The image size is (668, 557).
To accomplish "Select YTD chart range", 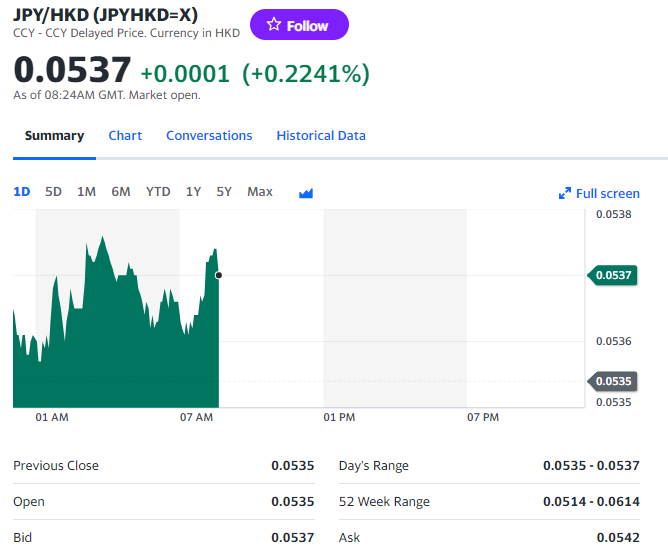I will pos(158,192).
